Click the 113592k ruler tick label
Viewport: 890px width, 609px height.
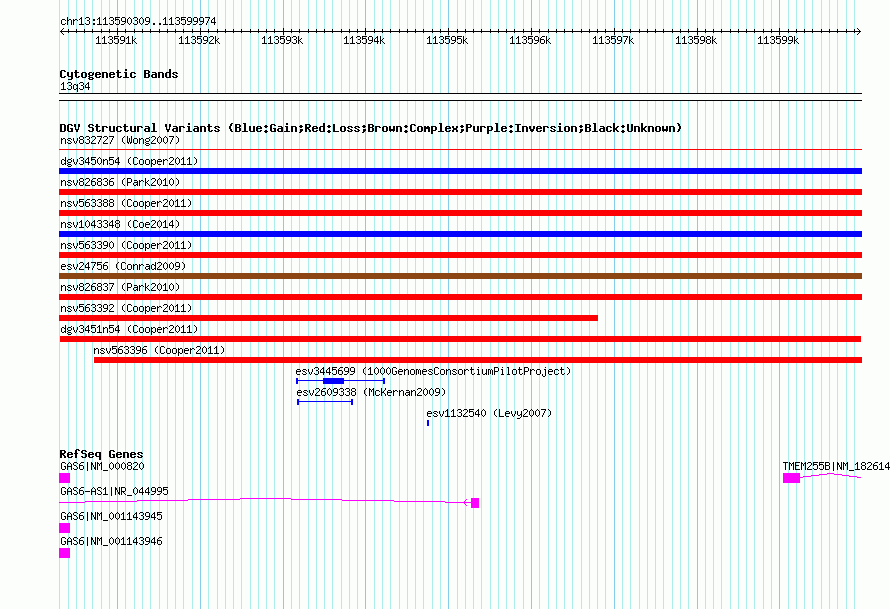coord(199,41)
